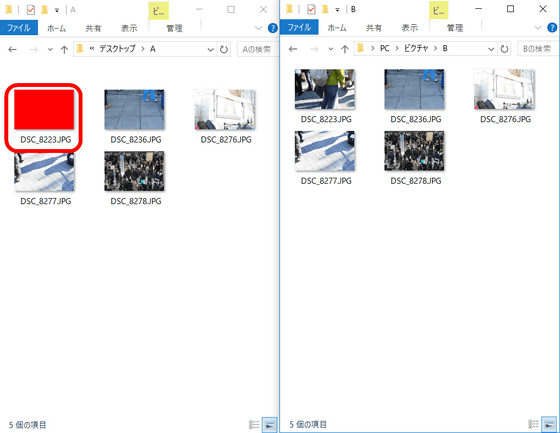The height and width of the screenshot is (433, 560).
Task: Select DSC_8223.JPG thumbnail in folder B
Action: (x=325, y=89)
